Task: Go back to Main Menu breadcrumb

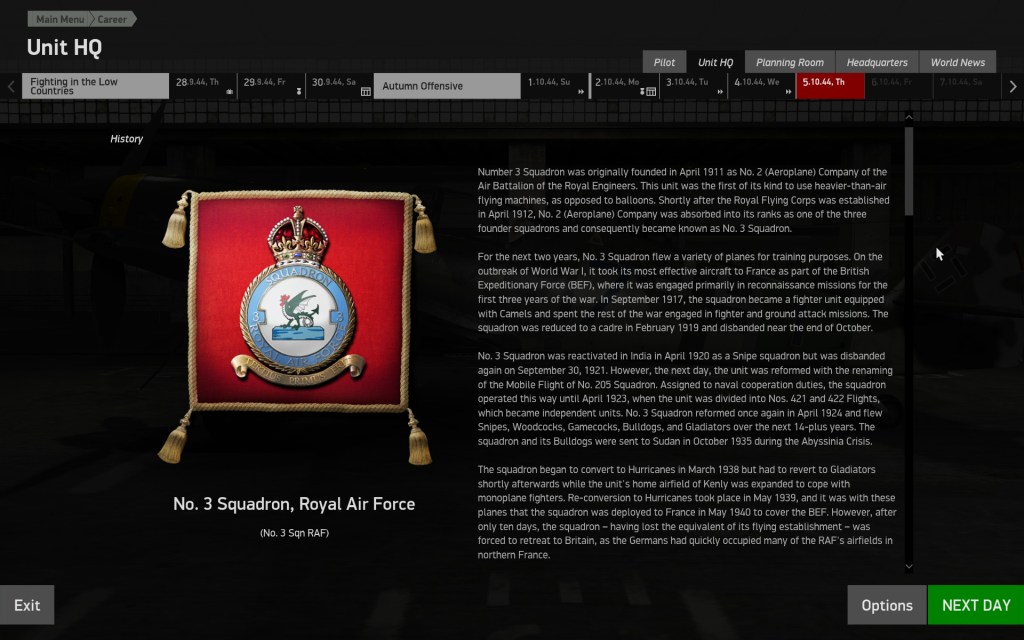Action: click(x=60, y=19)
